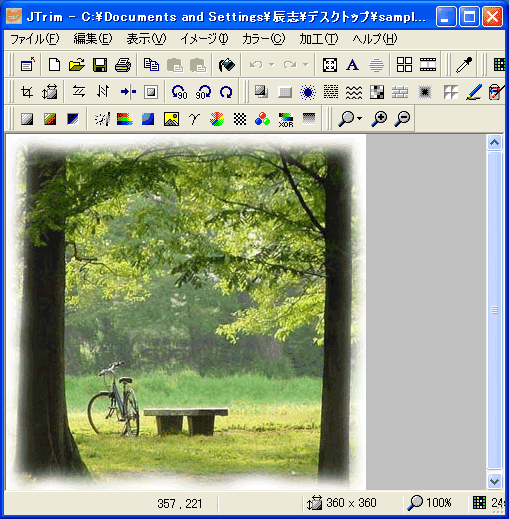Viewport: 509px width, 519px height.
Task: Pick the eyedropper color picker tool
Action: click(x=464, y=65)
